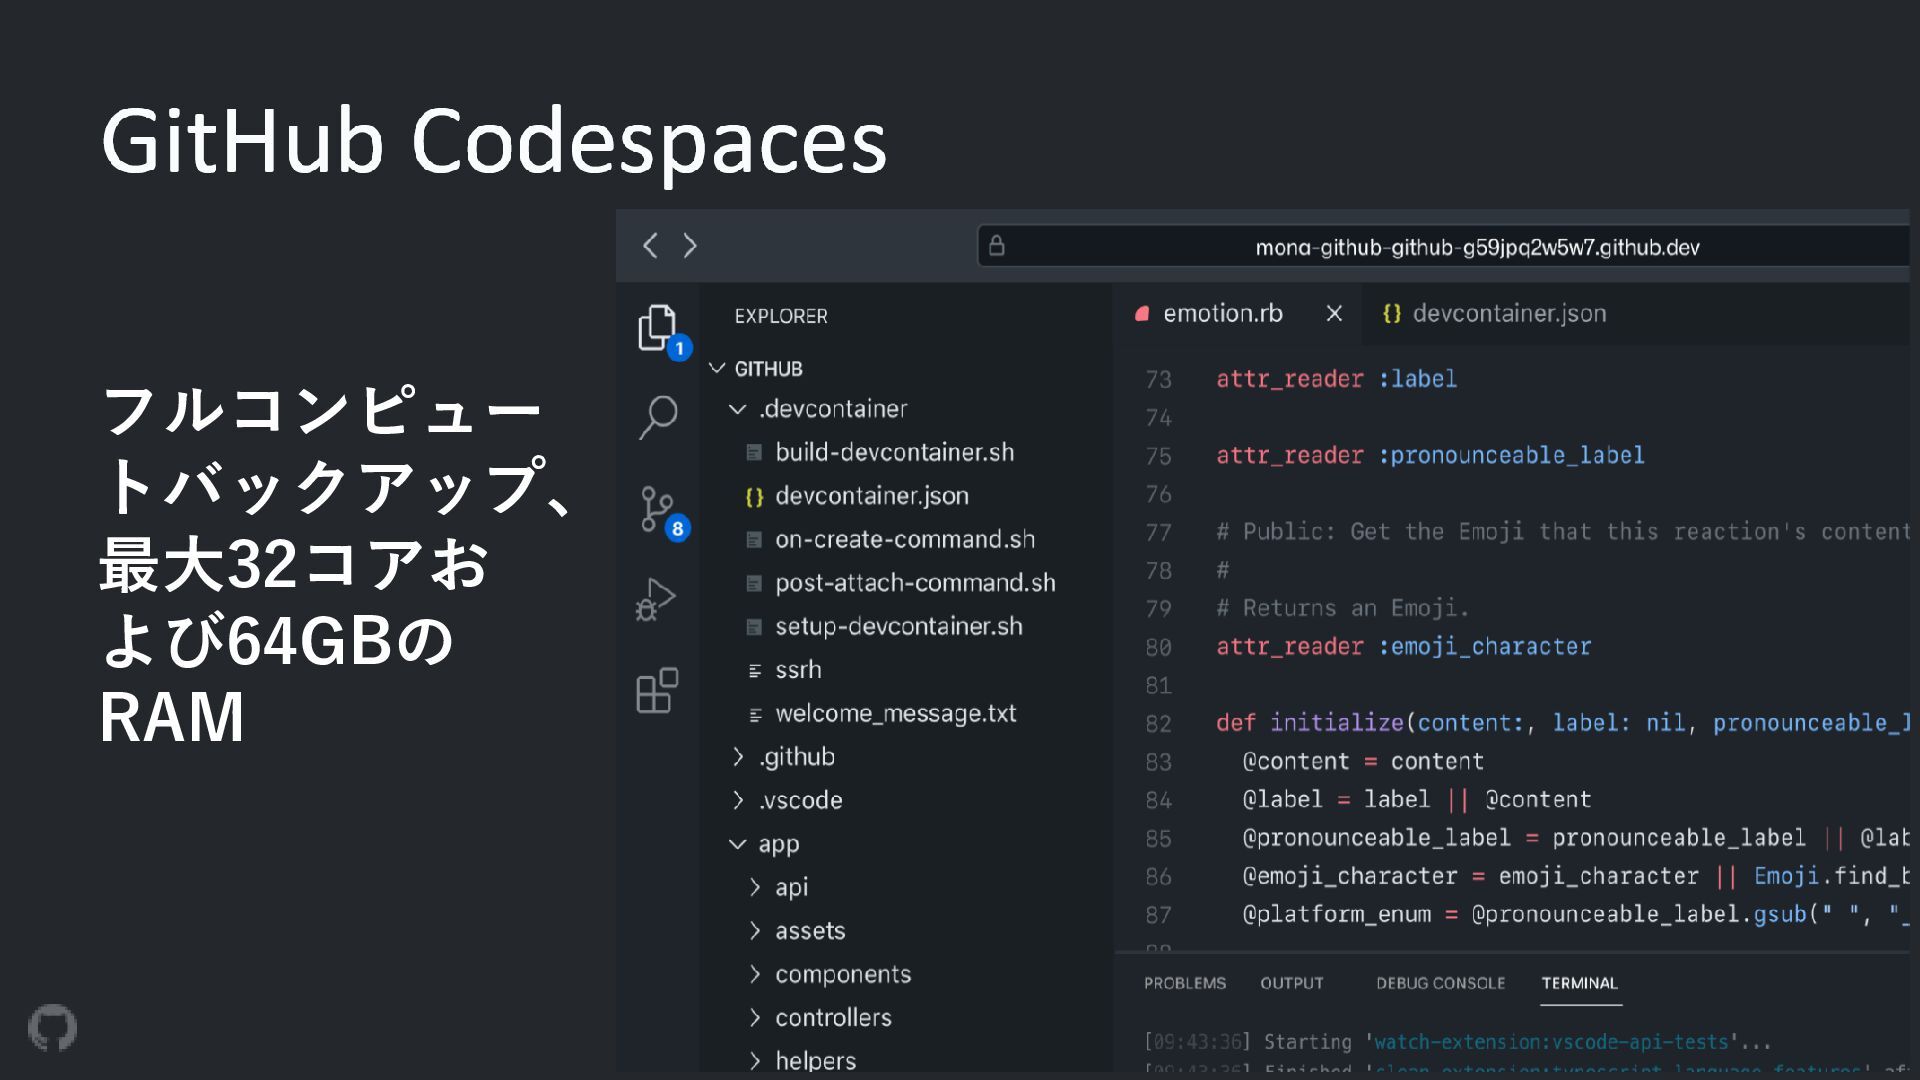Collapse the .devcontainer folder

[738, 409]
